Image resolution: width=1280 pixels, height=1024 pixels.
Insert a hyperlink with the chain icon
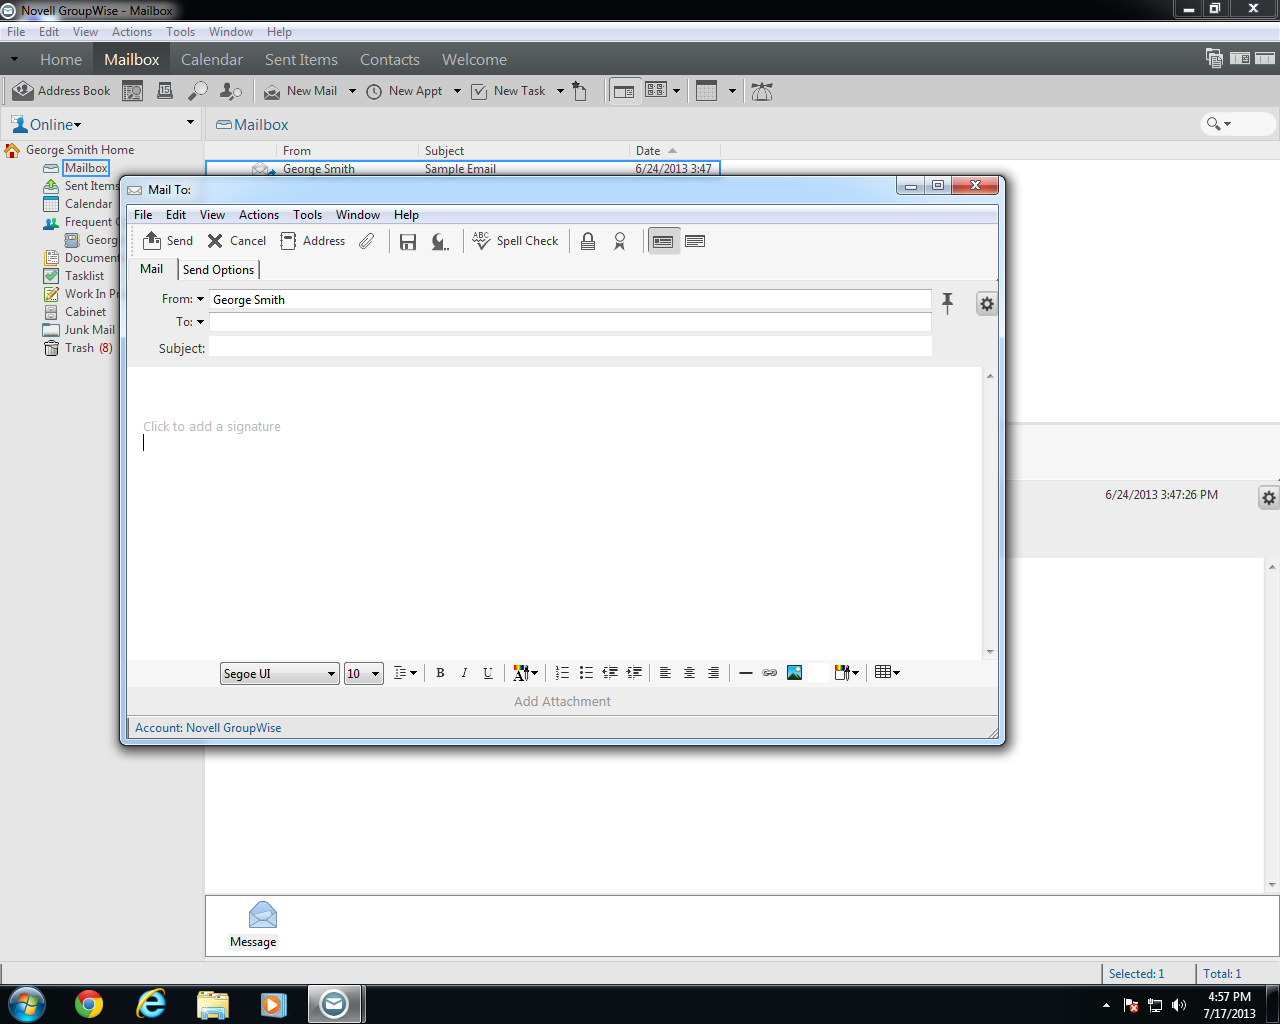[770, 673]
